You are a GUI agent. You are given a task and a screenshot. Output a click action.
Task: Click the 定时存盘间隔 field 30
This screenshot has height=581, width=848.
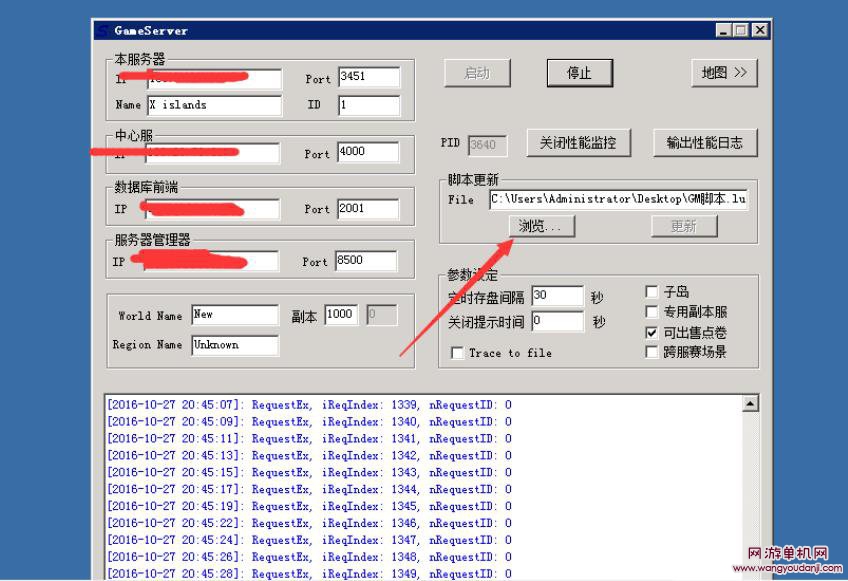[x=558, y=296]
